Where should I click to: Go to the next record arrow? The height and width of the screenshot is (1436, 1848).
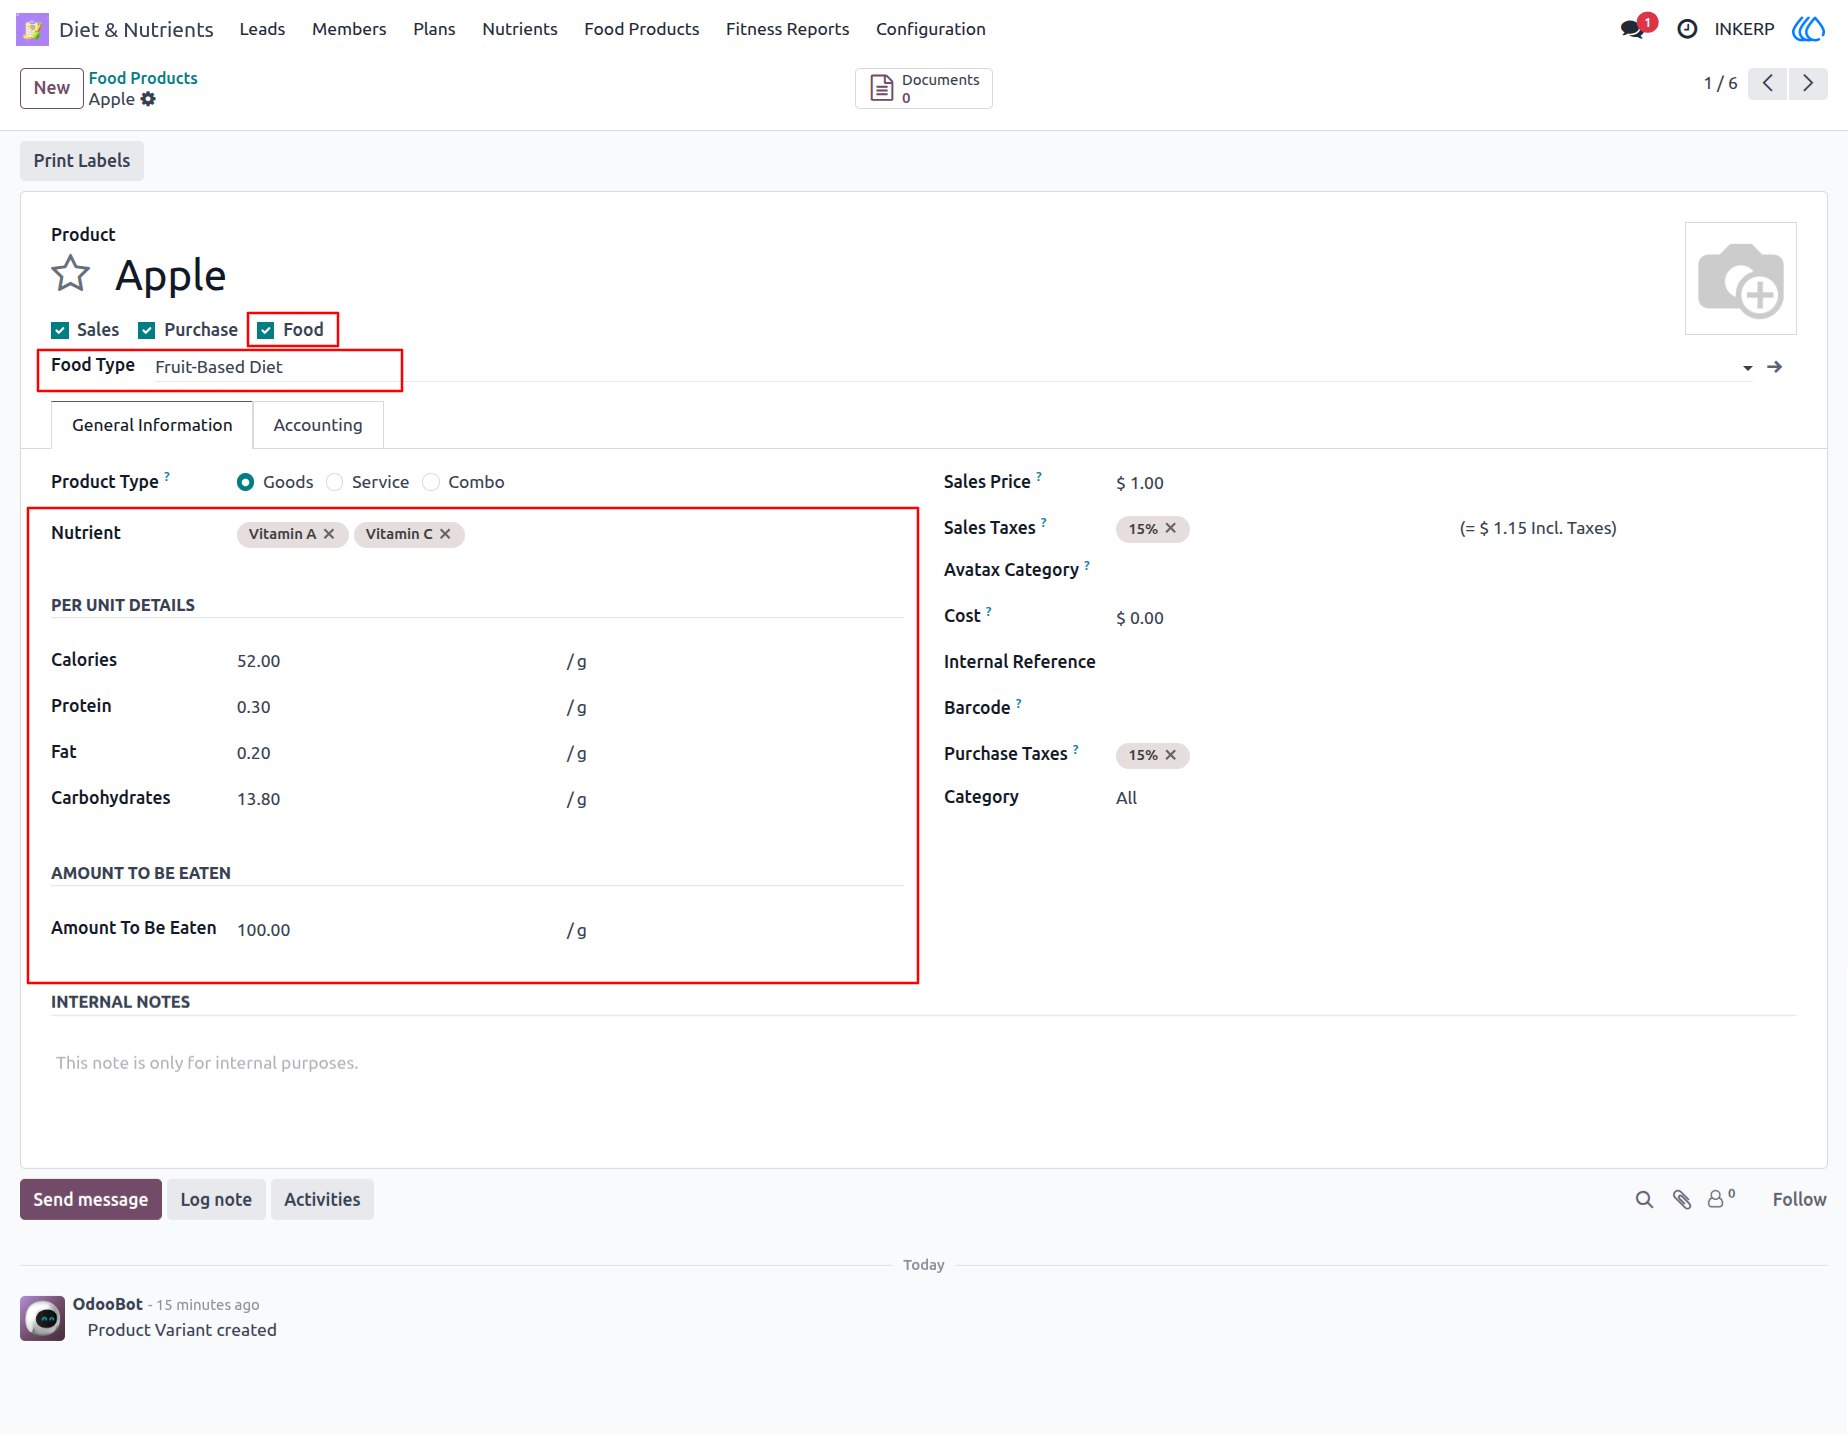pos(1808,83)
